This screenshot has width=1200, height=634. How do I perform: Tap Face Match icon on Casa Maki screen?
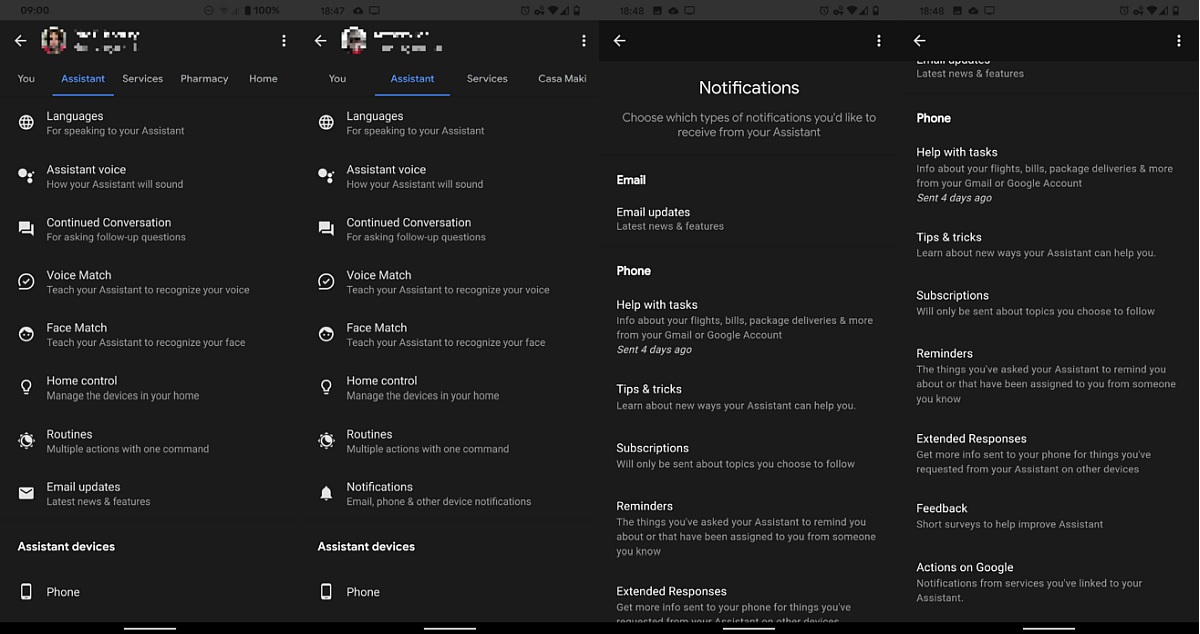coord(326,334)
